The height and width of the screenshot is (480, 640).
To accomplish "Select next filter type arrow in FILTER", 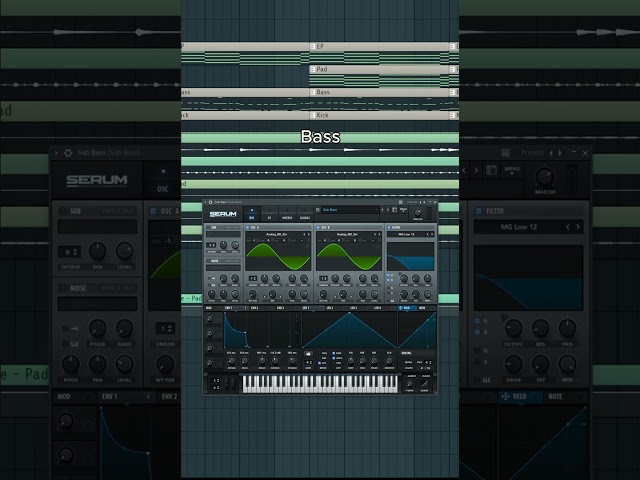I will pyautogui.click(x=432, y=234).
